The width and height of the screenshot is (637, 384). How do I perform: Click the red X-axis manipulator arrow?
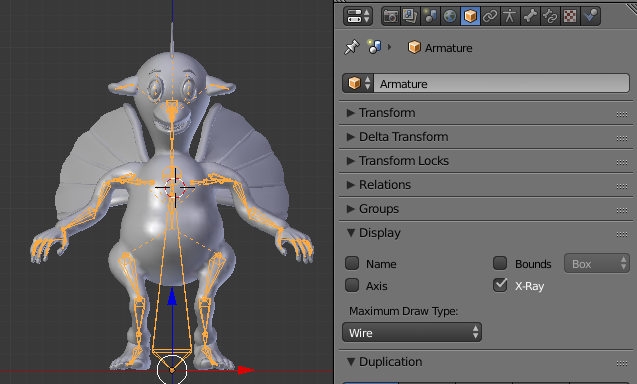click(246, 370)
